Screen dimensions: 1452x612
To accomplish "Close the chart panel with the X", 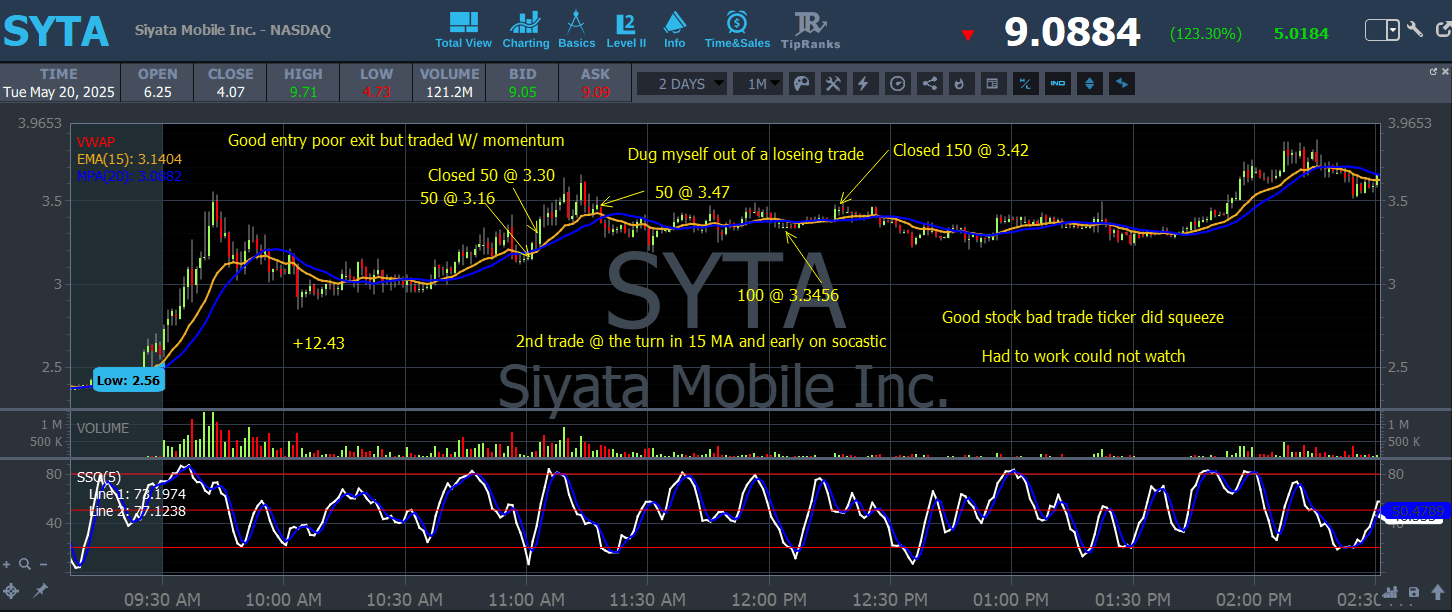I will pyautogui.click(x=1444, y=72).
